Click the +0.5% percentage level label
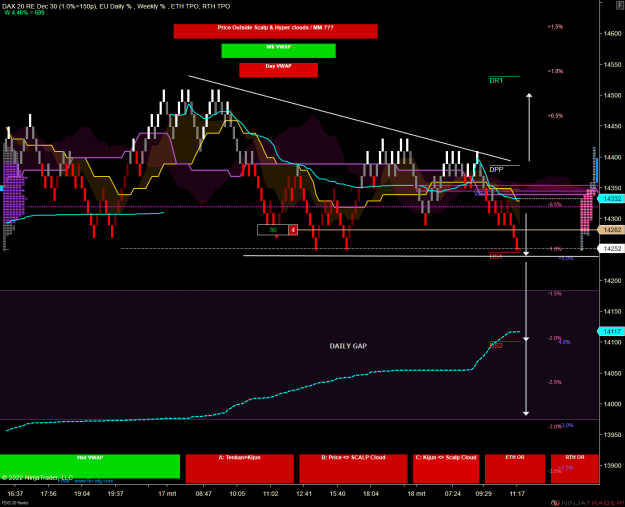The image size is (625, 507). 555,116
